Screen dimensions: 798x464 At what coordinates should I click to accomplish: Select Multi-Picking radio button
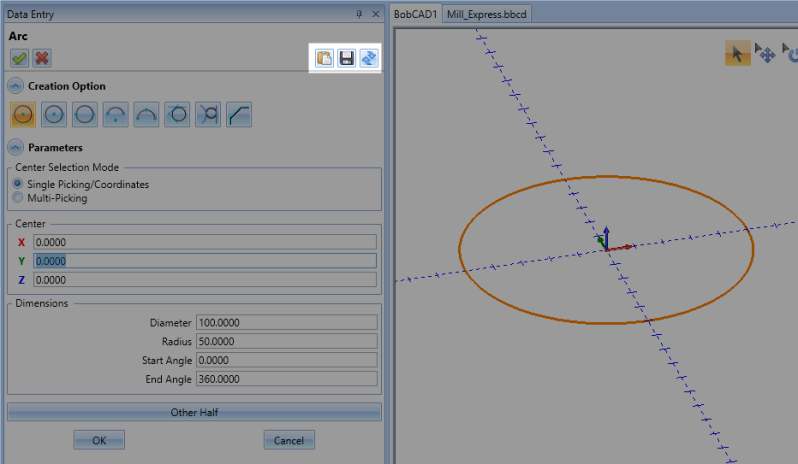pyautogui.click(x=17, y=198)
